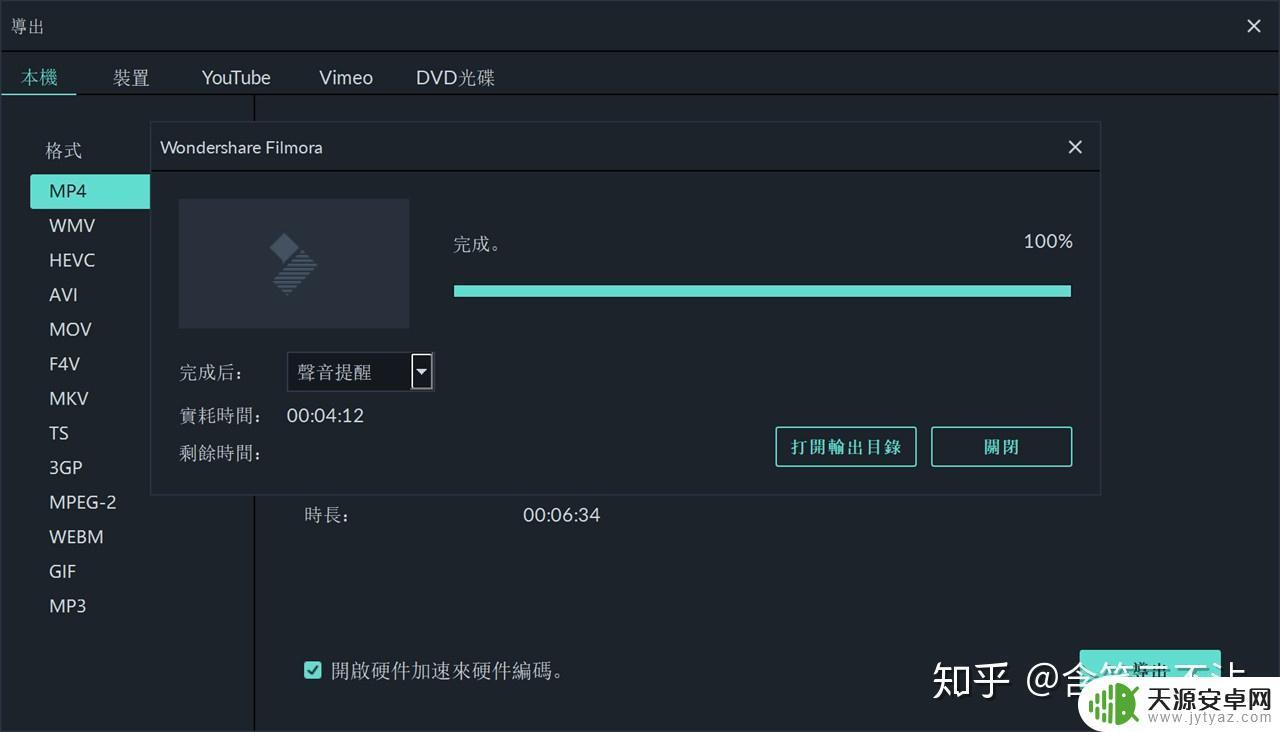The image size is (1280, 732).
Task: Click the 完成。 status text
Action: click(x=477, y=243)
